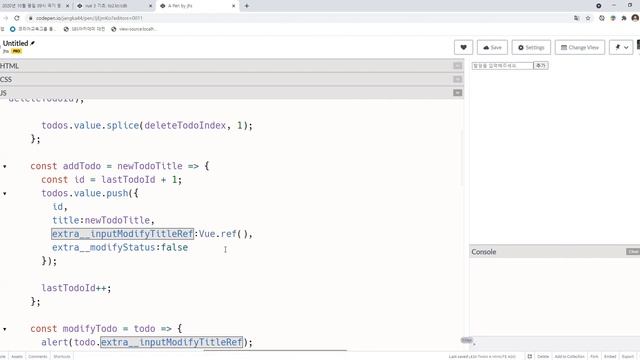Open pen Settings
This screenshot has width=640, height=360.
(531, 47)
